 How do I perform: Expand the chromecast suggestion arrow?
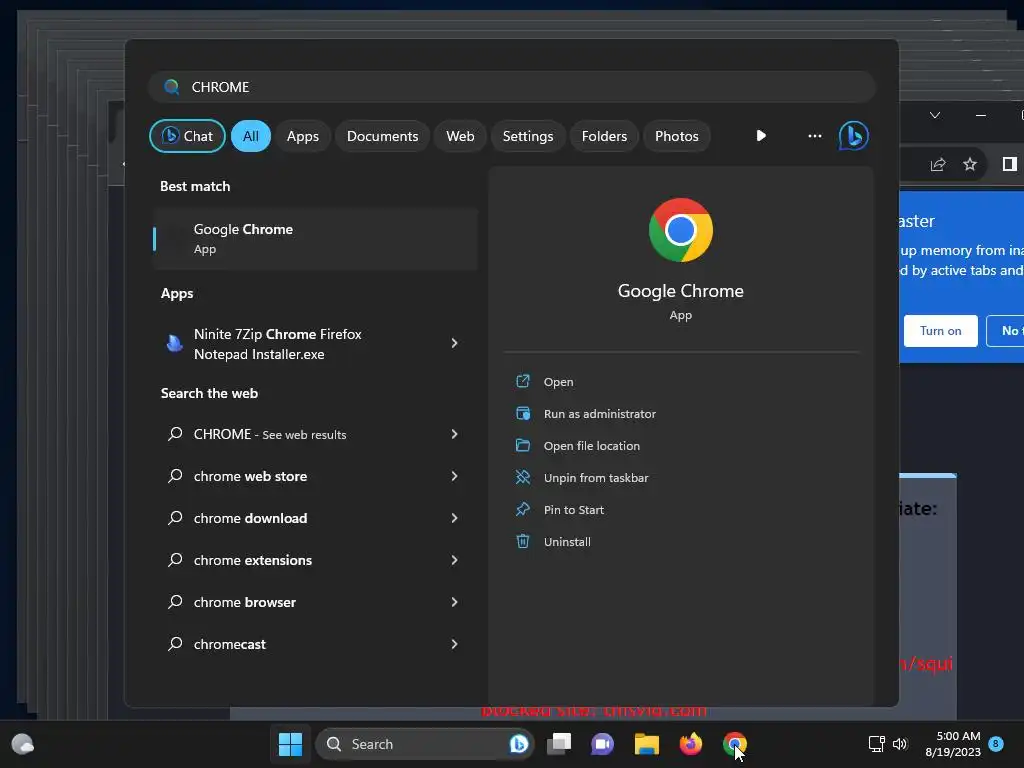pos(455,644)
